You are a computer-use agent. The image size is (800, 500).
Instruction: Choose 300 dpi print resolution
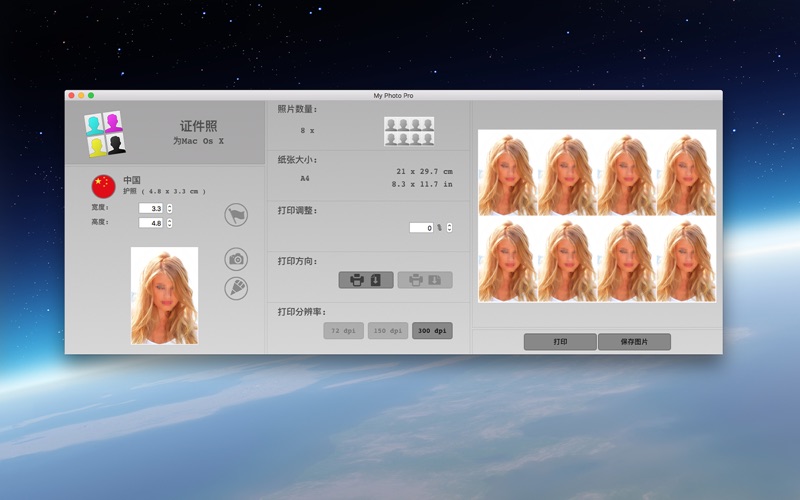pos(432,330)
